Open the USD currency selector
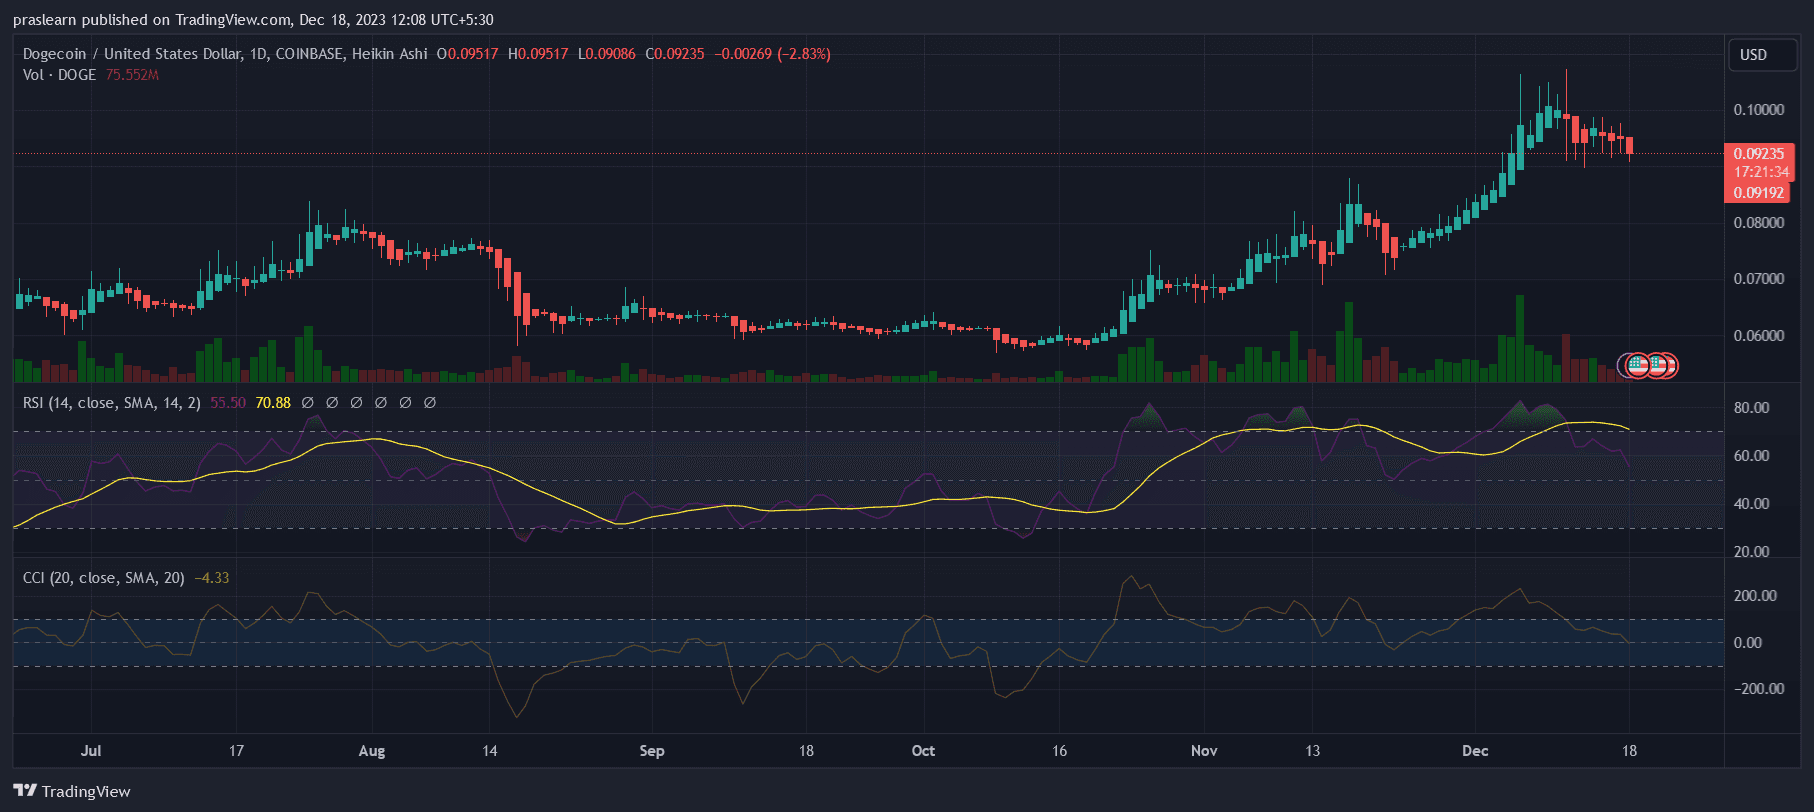The width and height of the screenshot is (1814, 812). pyautogui.click(x=1753, y=55)
